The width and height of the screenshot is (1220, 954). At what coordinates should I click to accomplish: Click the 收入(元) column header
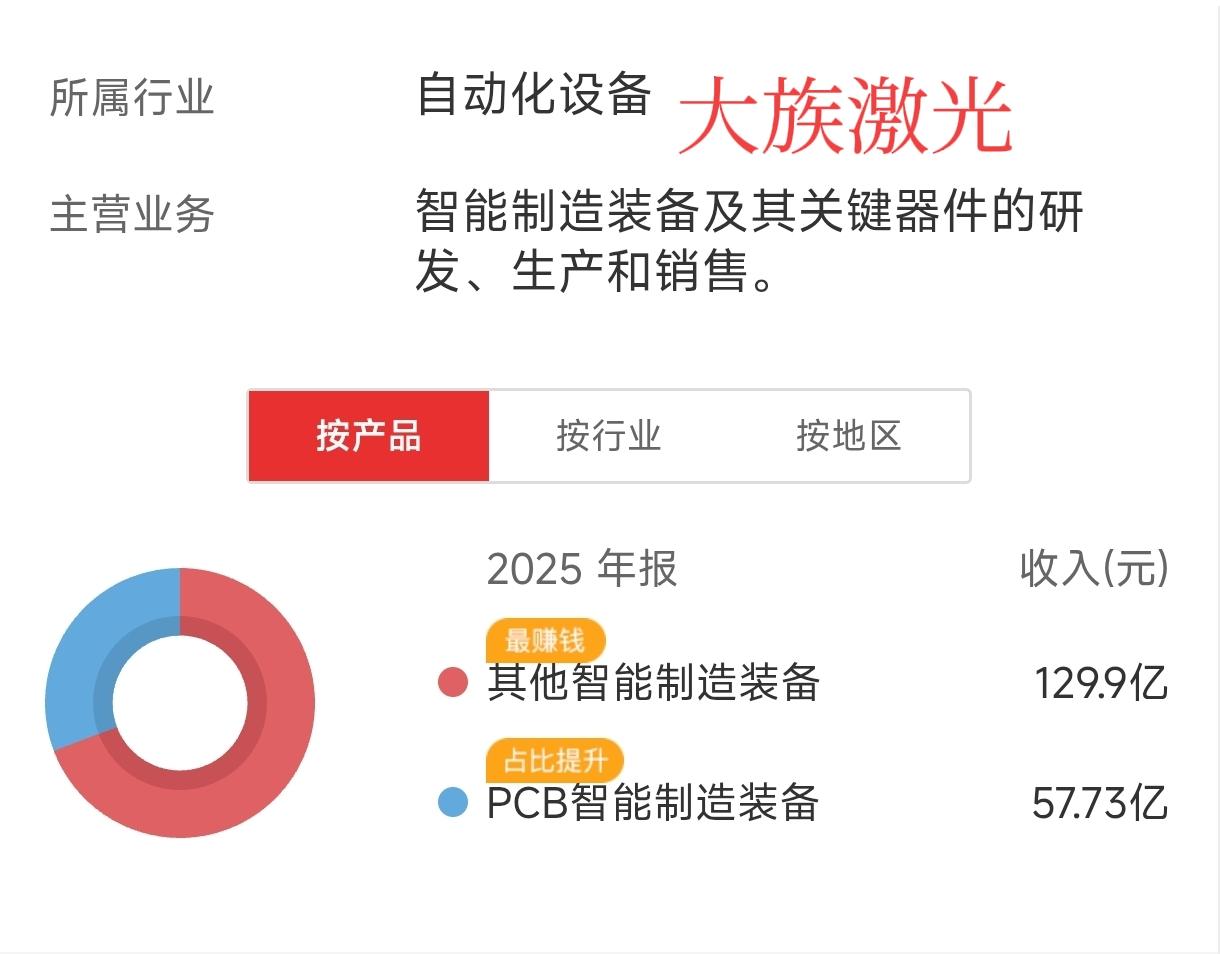pos(1094,569)
